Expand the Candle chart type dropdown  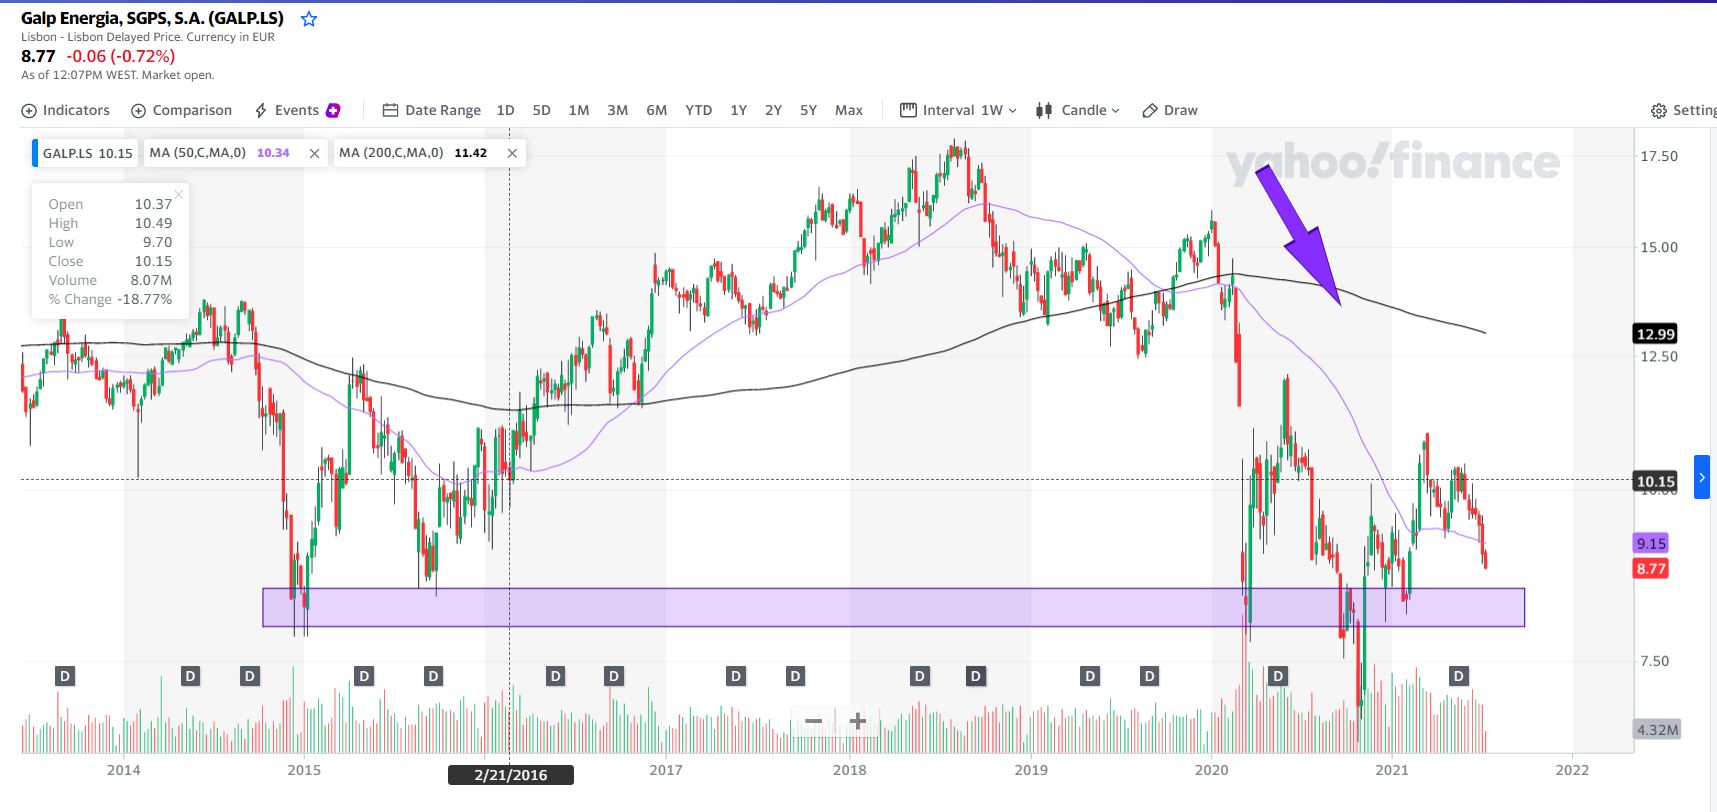click(1078, 110)
